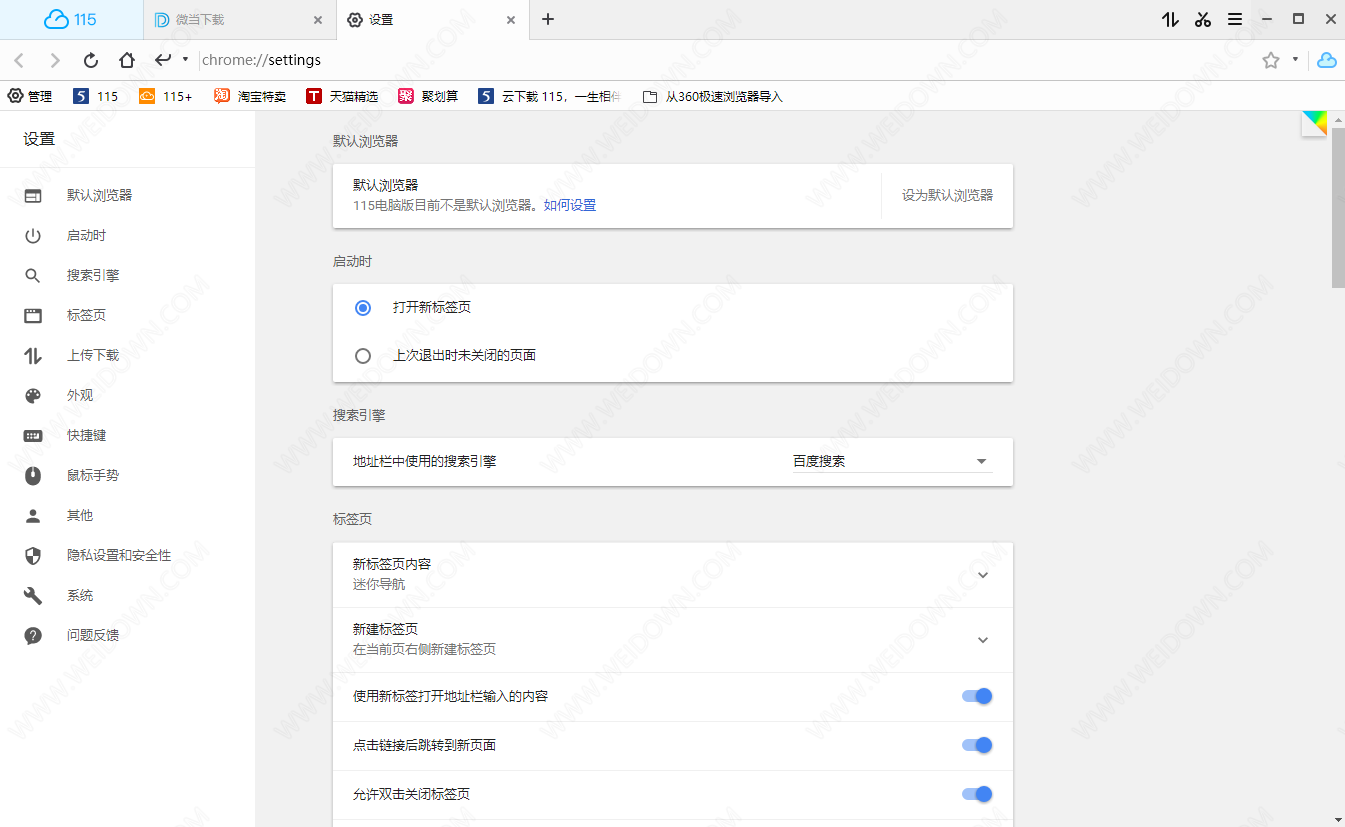This screenshot has height=827, width=1345.
Task: Open the dropdown next to the undo arrow
Action: click(x=185, y=60)
